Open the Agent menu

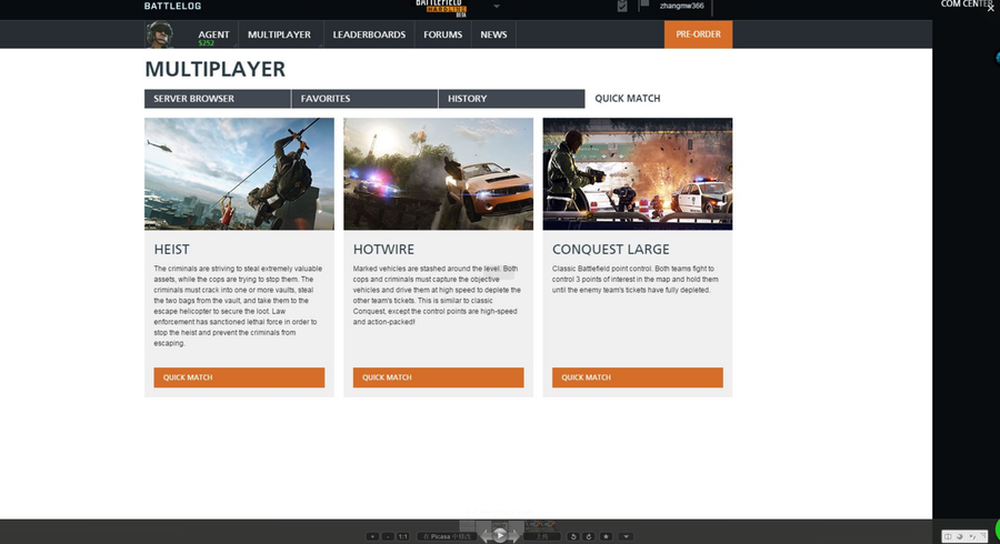[x=214, y=34]
